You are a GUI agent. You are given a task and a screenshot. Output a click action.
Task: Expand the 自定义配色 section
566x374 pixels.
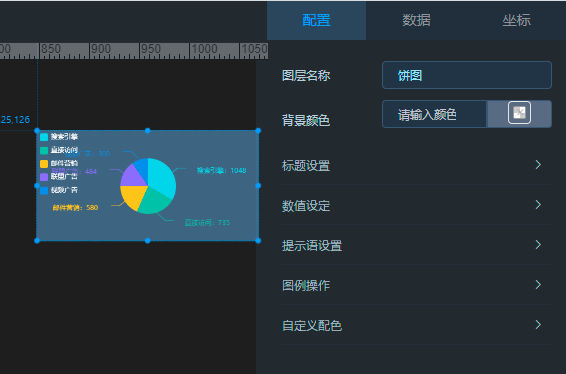417,325
